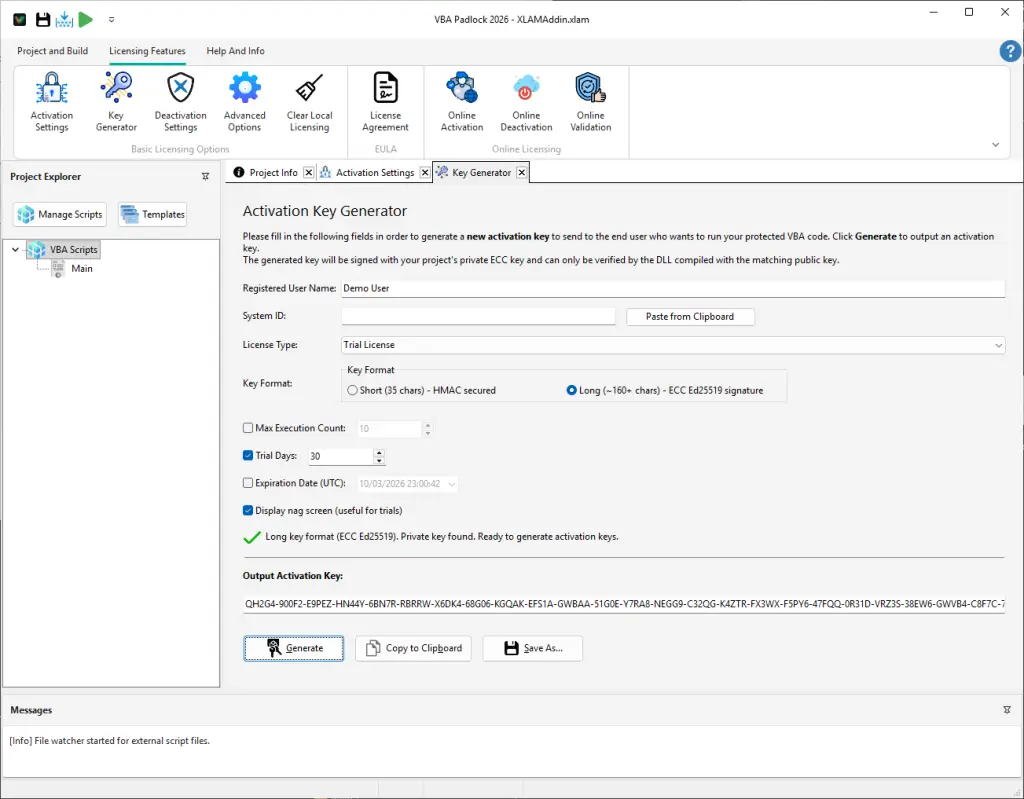
Task: Click the Paste from Clipboard button
Action: point(690,316)
